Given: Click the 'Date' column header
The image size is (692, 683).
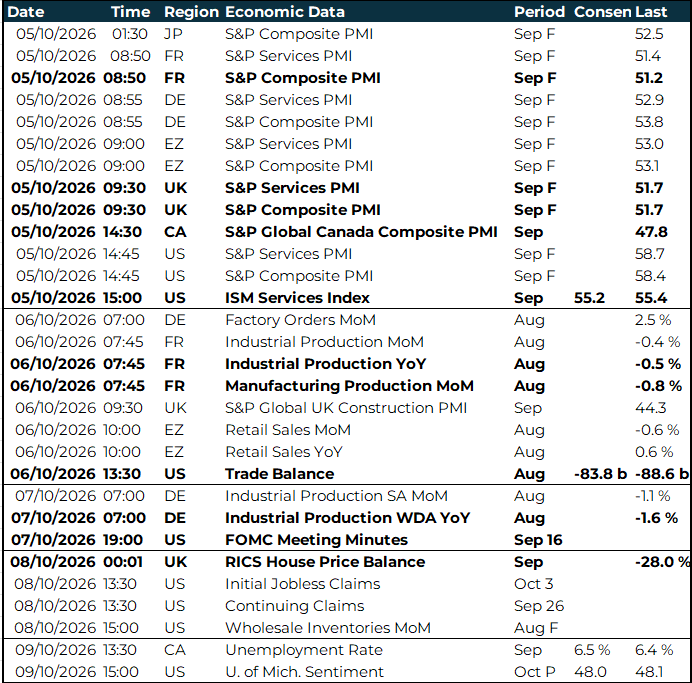Looking at the screenshot, I should [x=26, y=12].
